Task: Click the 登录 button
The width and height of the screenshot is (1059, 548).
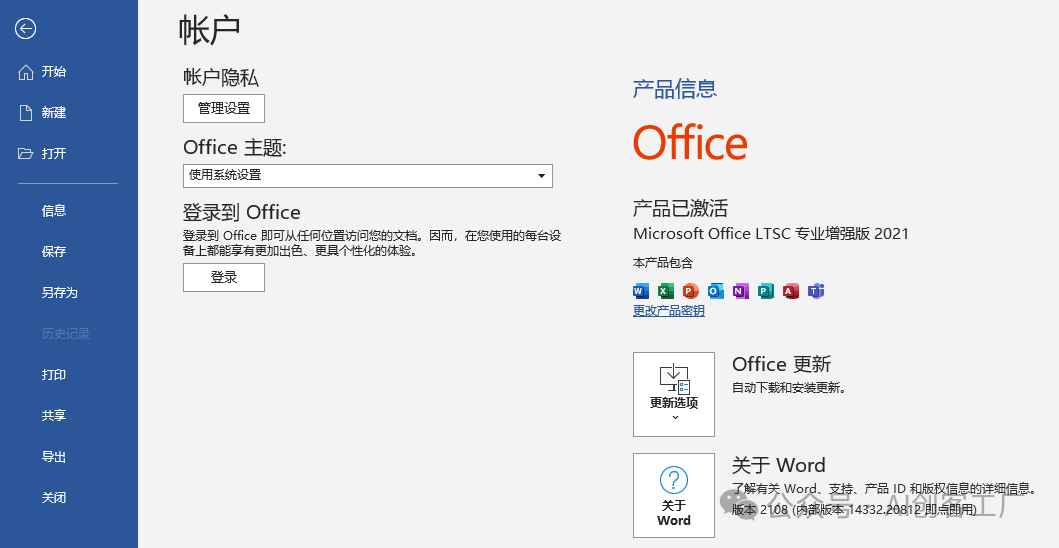Action: pyautogui.click(x=224, y=277)
